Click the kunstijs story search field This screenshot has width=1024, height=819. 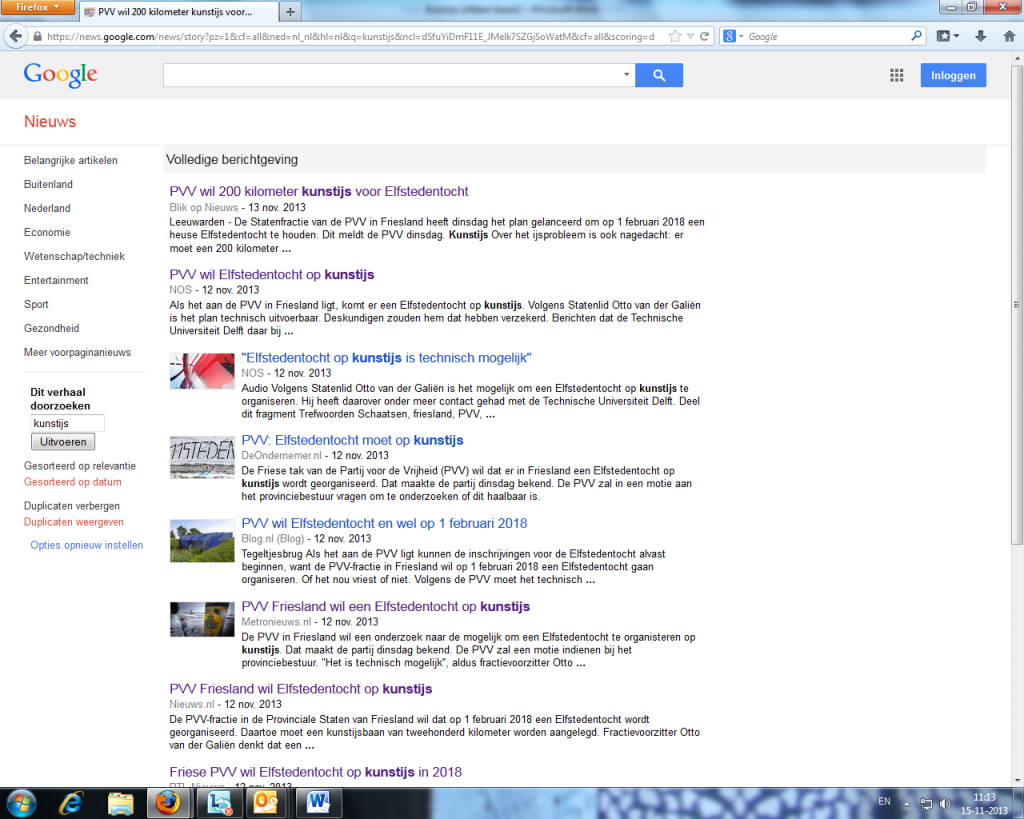(x=67, y=423)
